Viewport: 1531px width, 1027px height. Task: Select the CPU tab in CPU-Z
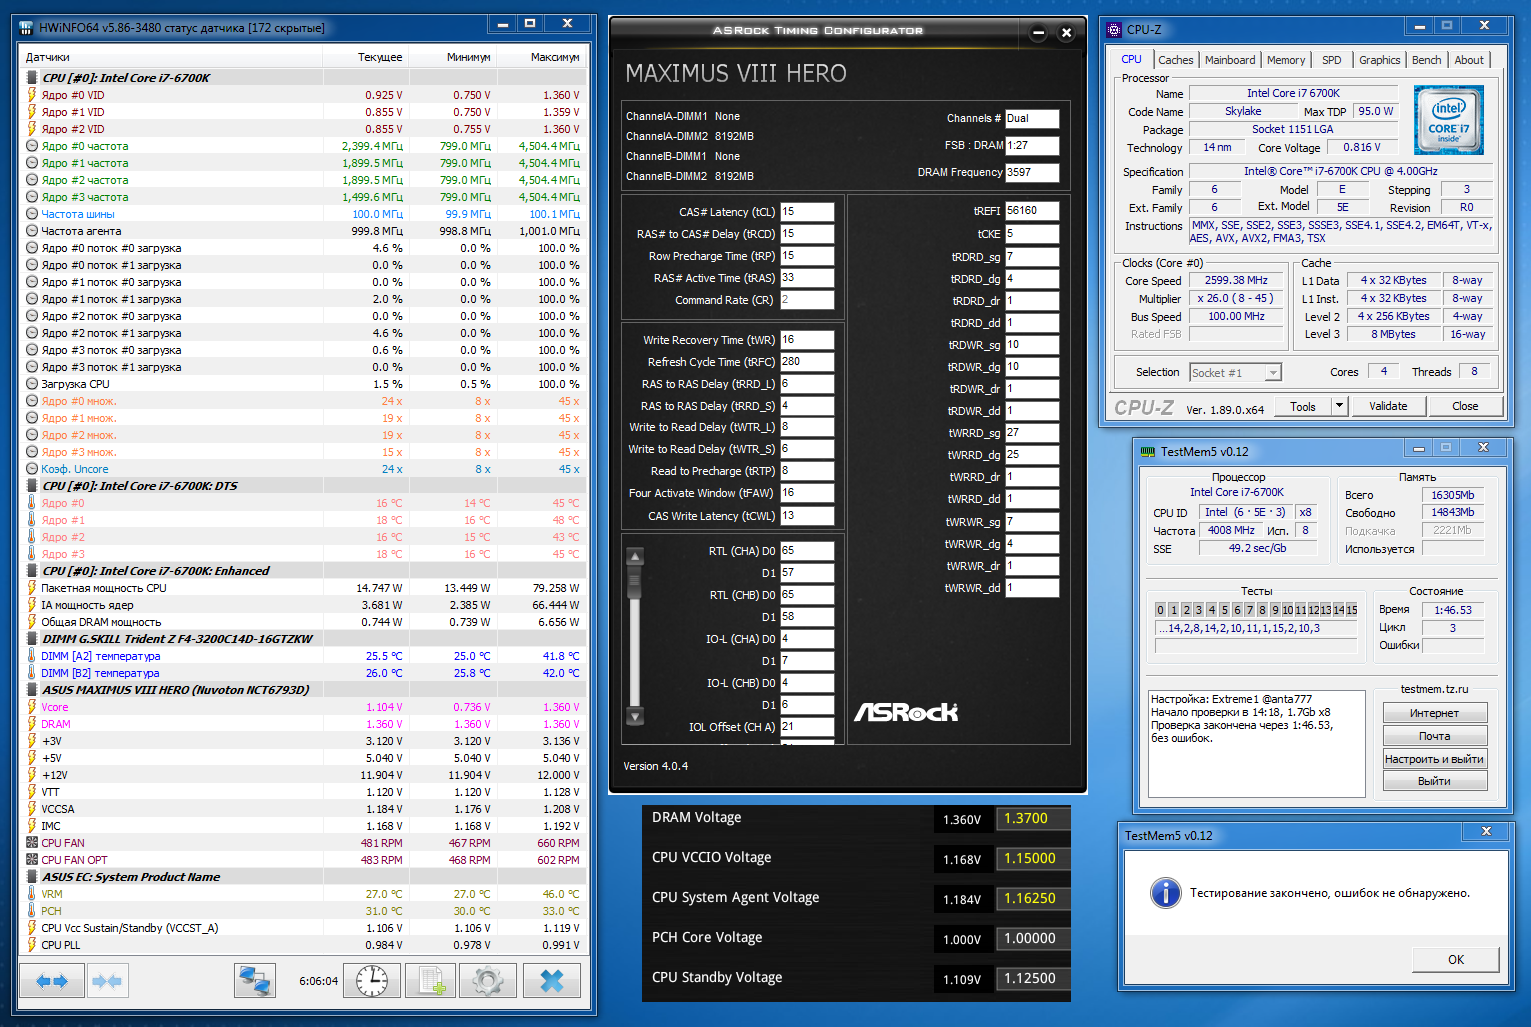click(1131, 59)
